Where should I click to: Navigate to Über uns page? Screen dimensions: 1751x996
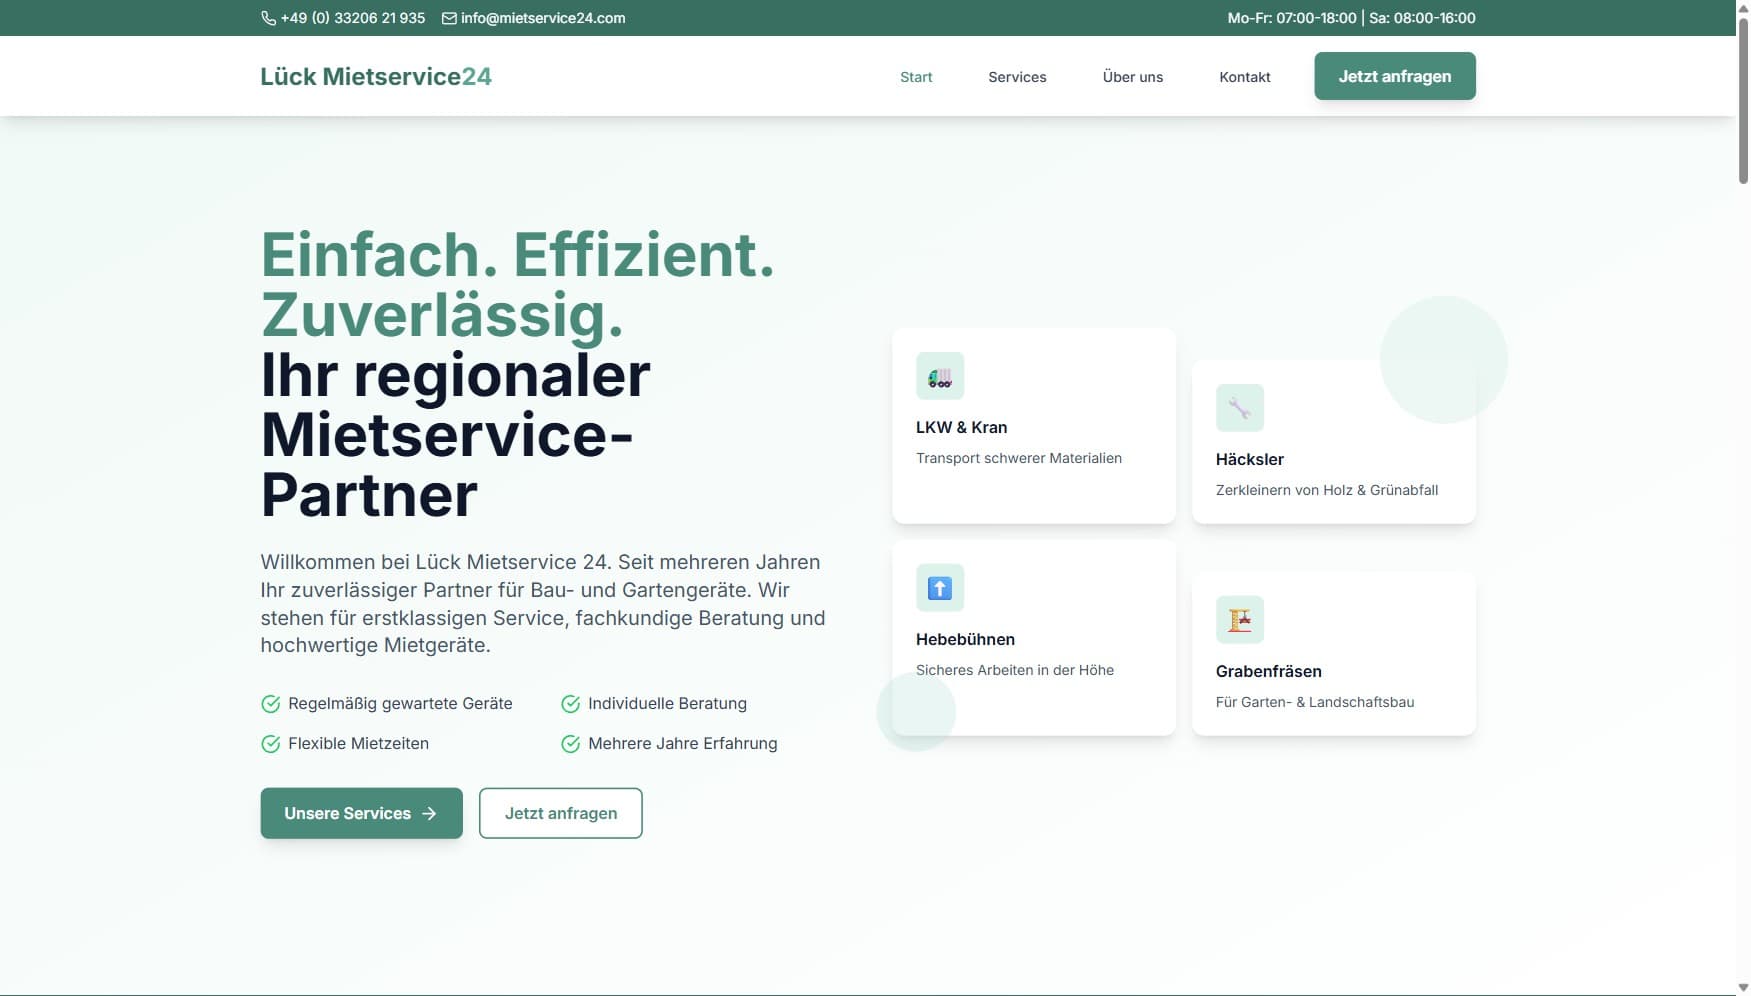pyautogui.click(x=1132, y=77)
